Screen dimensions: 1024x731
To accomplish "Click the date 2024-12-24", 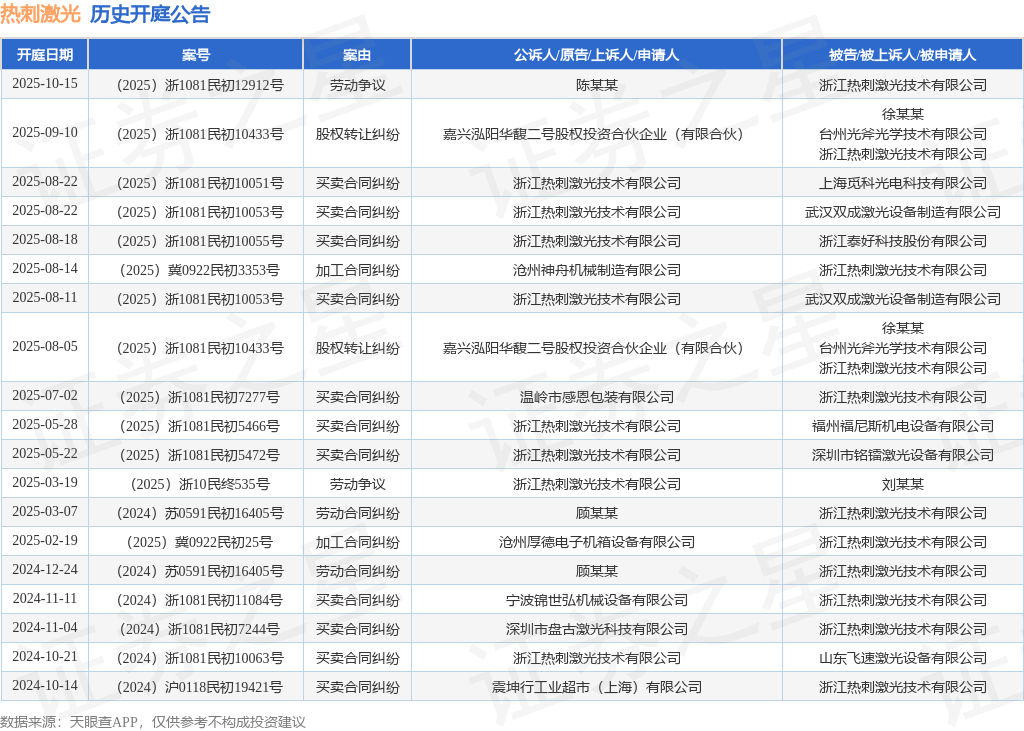I will (44, 570).
